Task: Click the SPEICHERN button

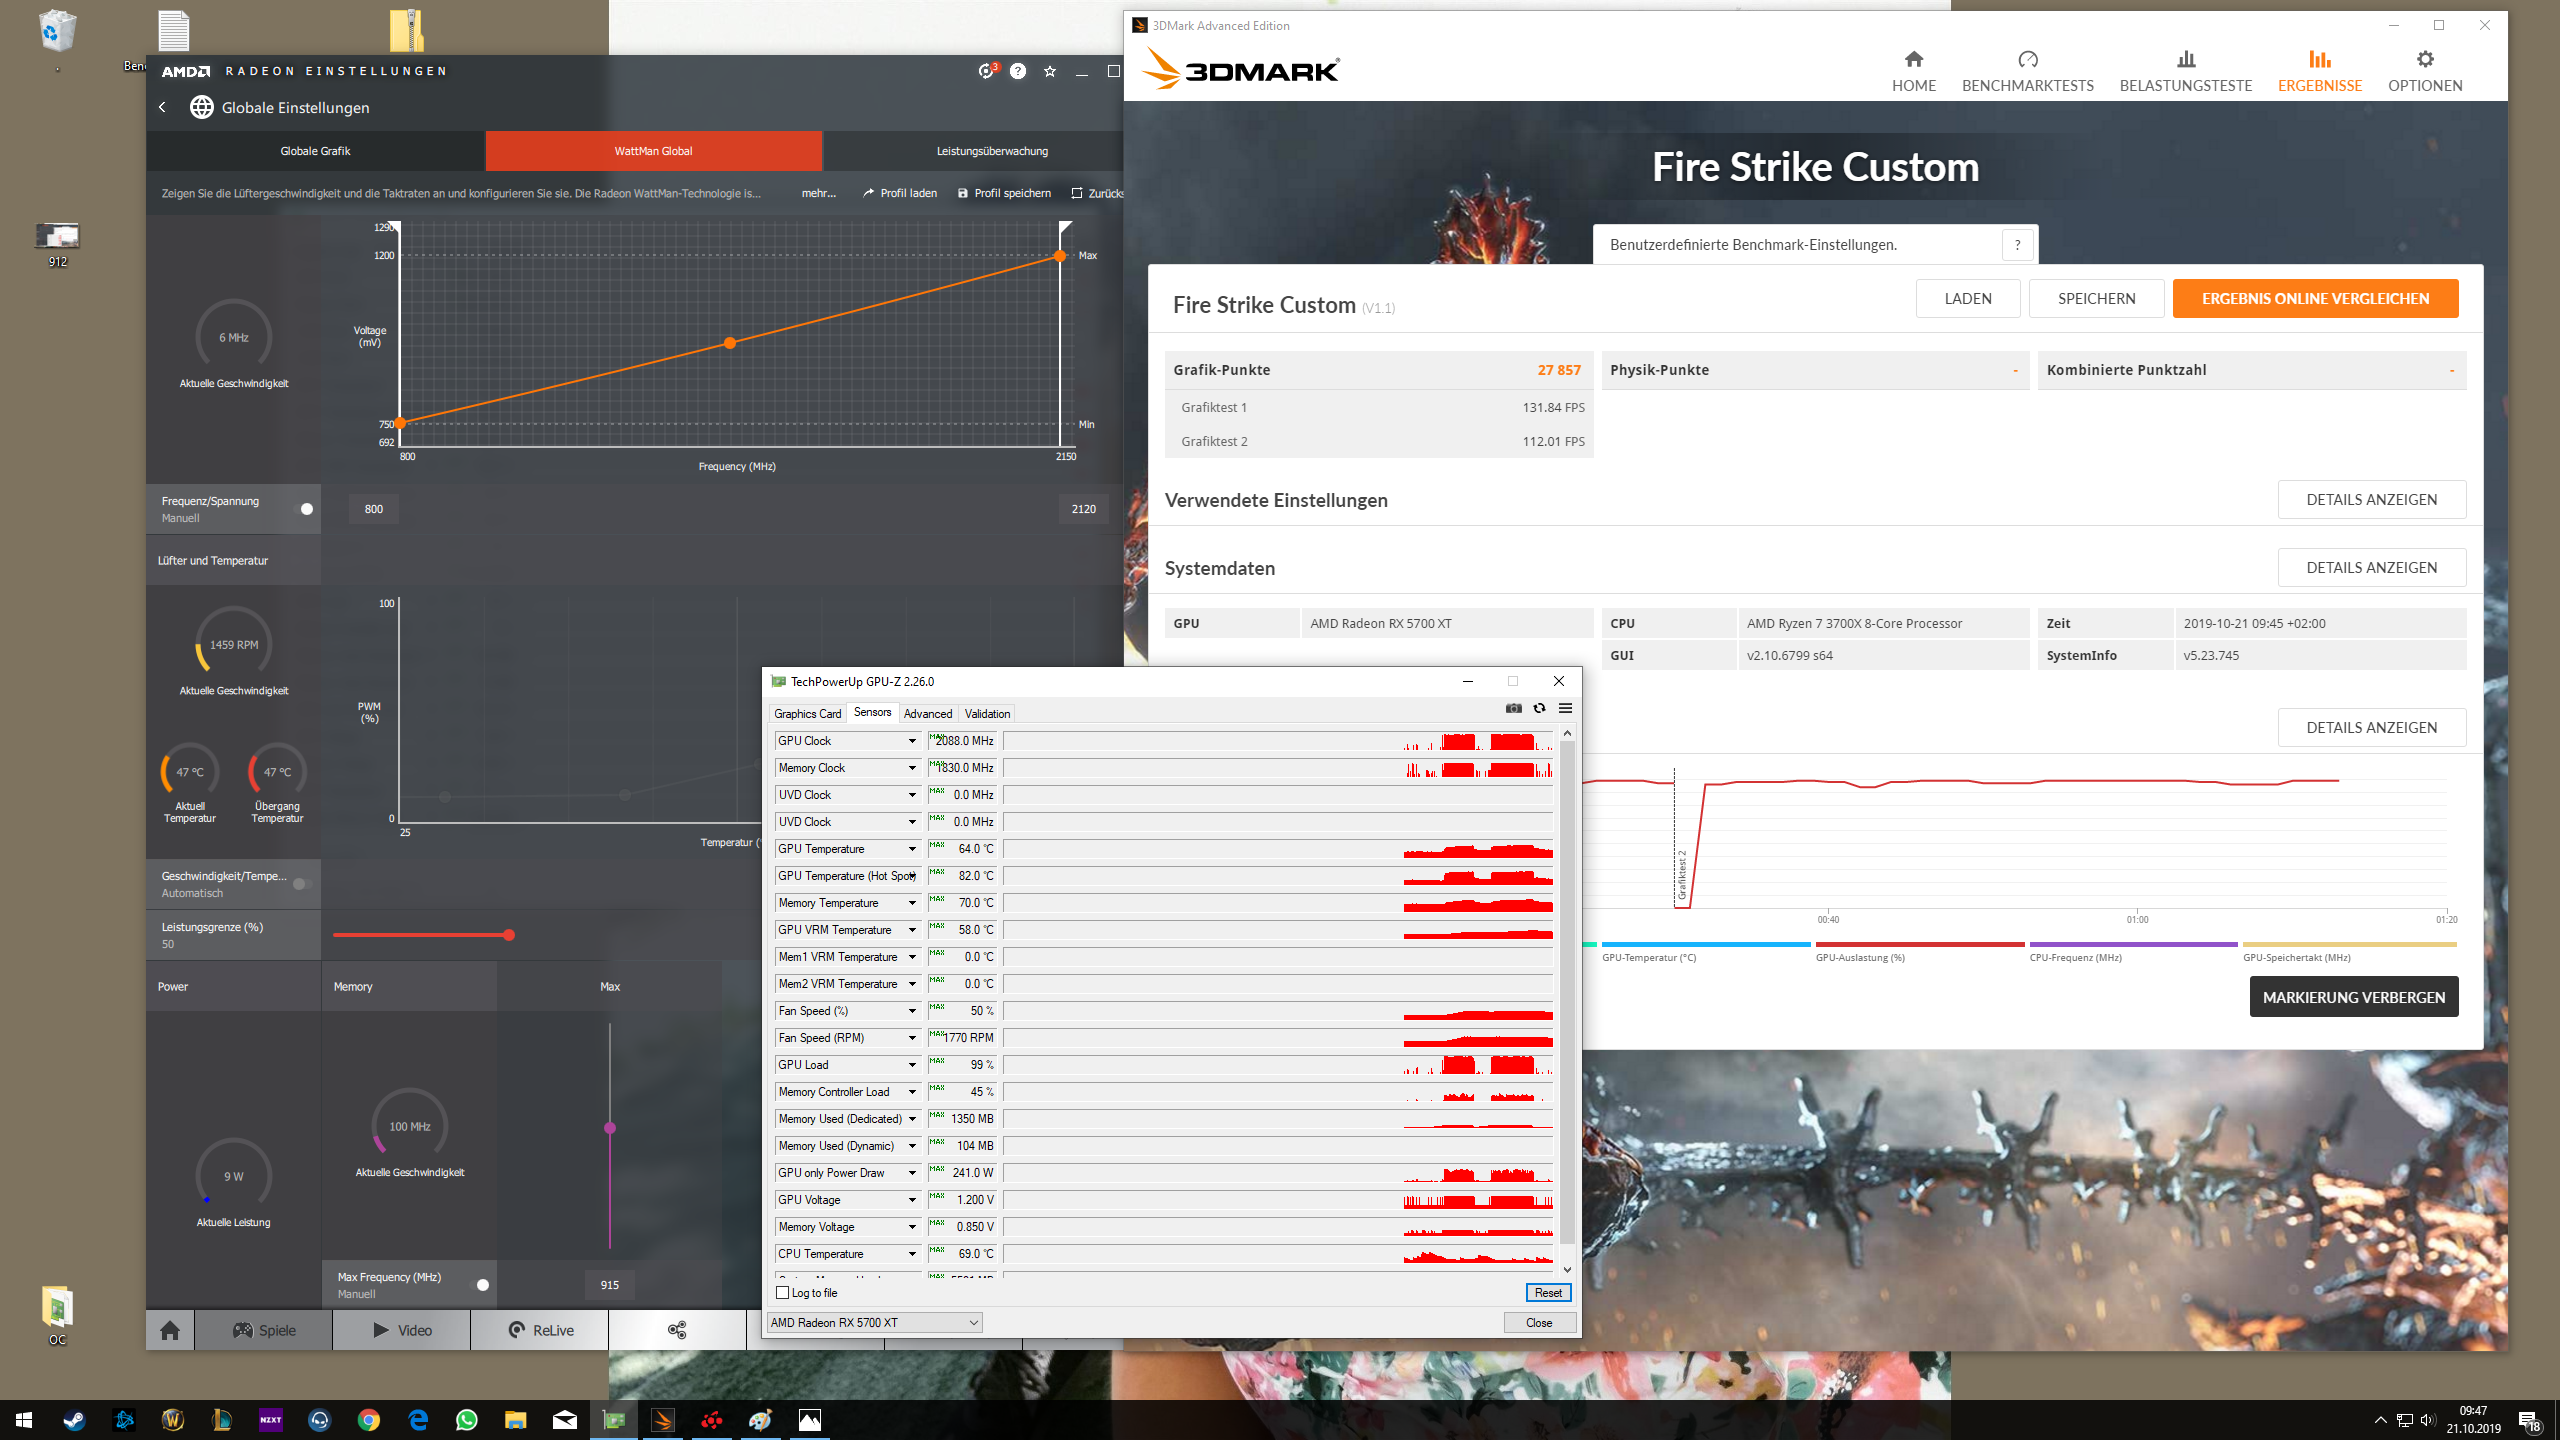Action: coord(2096,299)
